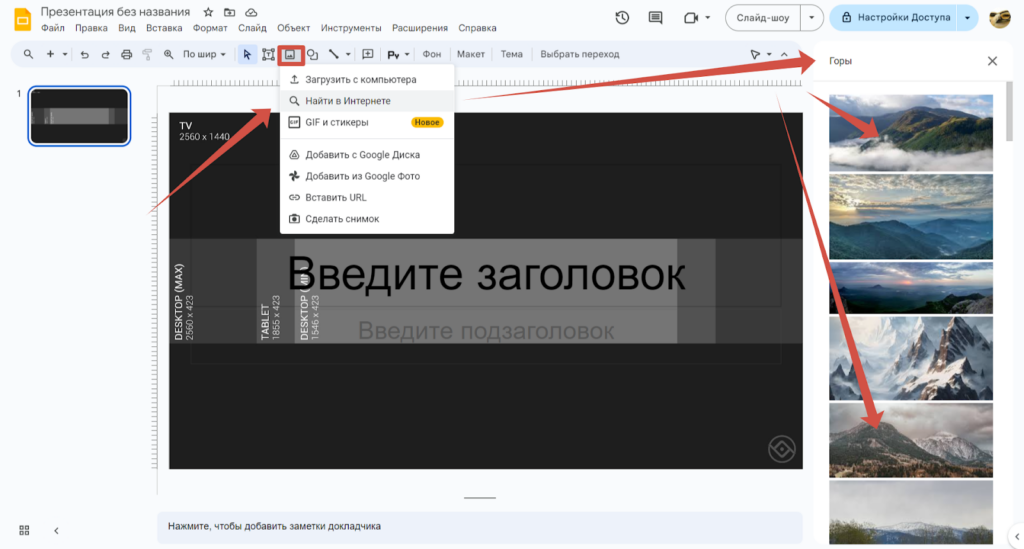The width and height of the screenshot is (1024, 549).
Task: Select the paint format roller icon
Action: tap(147, 55)
